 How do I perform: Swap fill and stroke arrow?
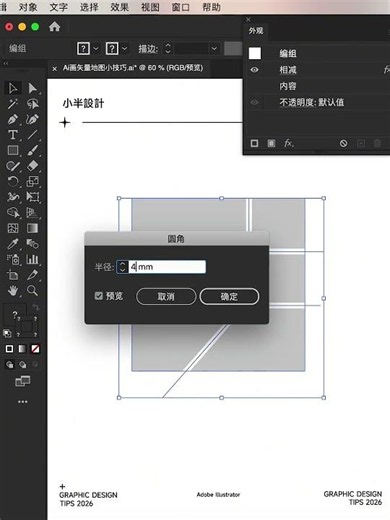pyautogui.click(x=35, y=308)
